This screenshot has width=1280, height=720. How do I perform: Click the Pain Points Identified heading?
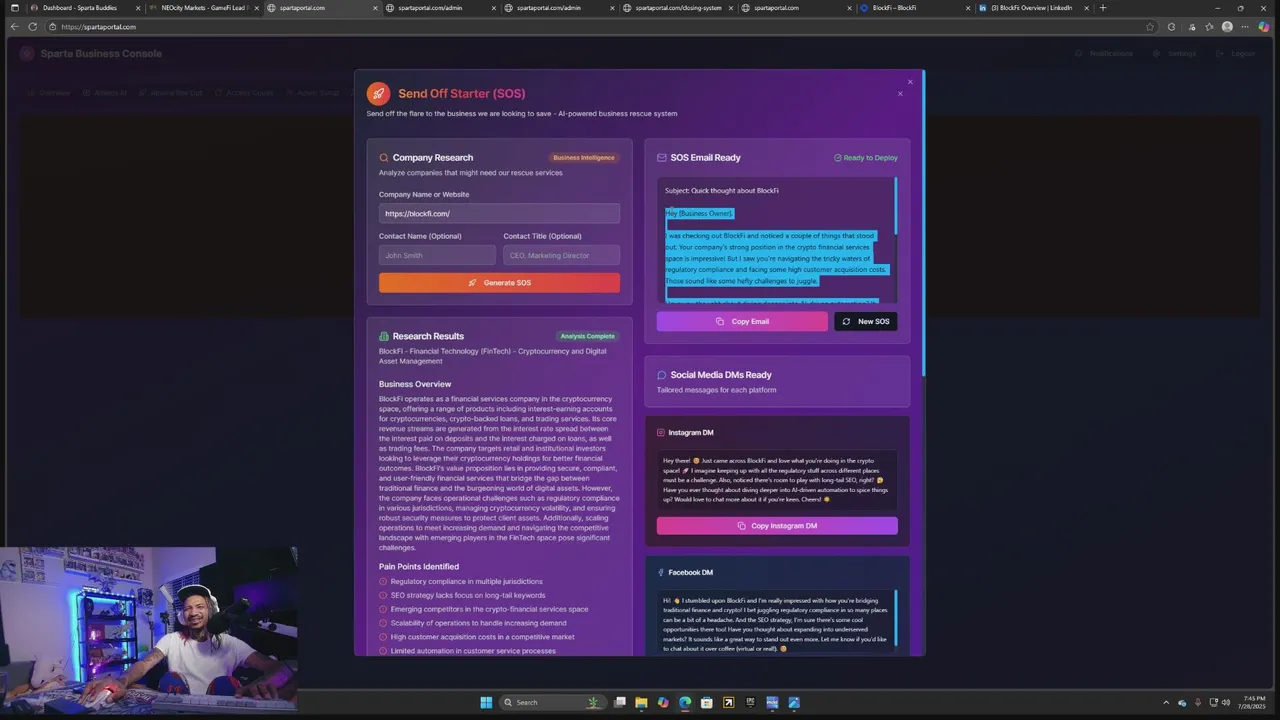419,567
